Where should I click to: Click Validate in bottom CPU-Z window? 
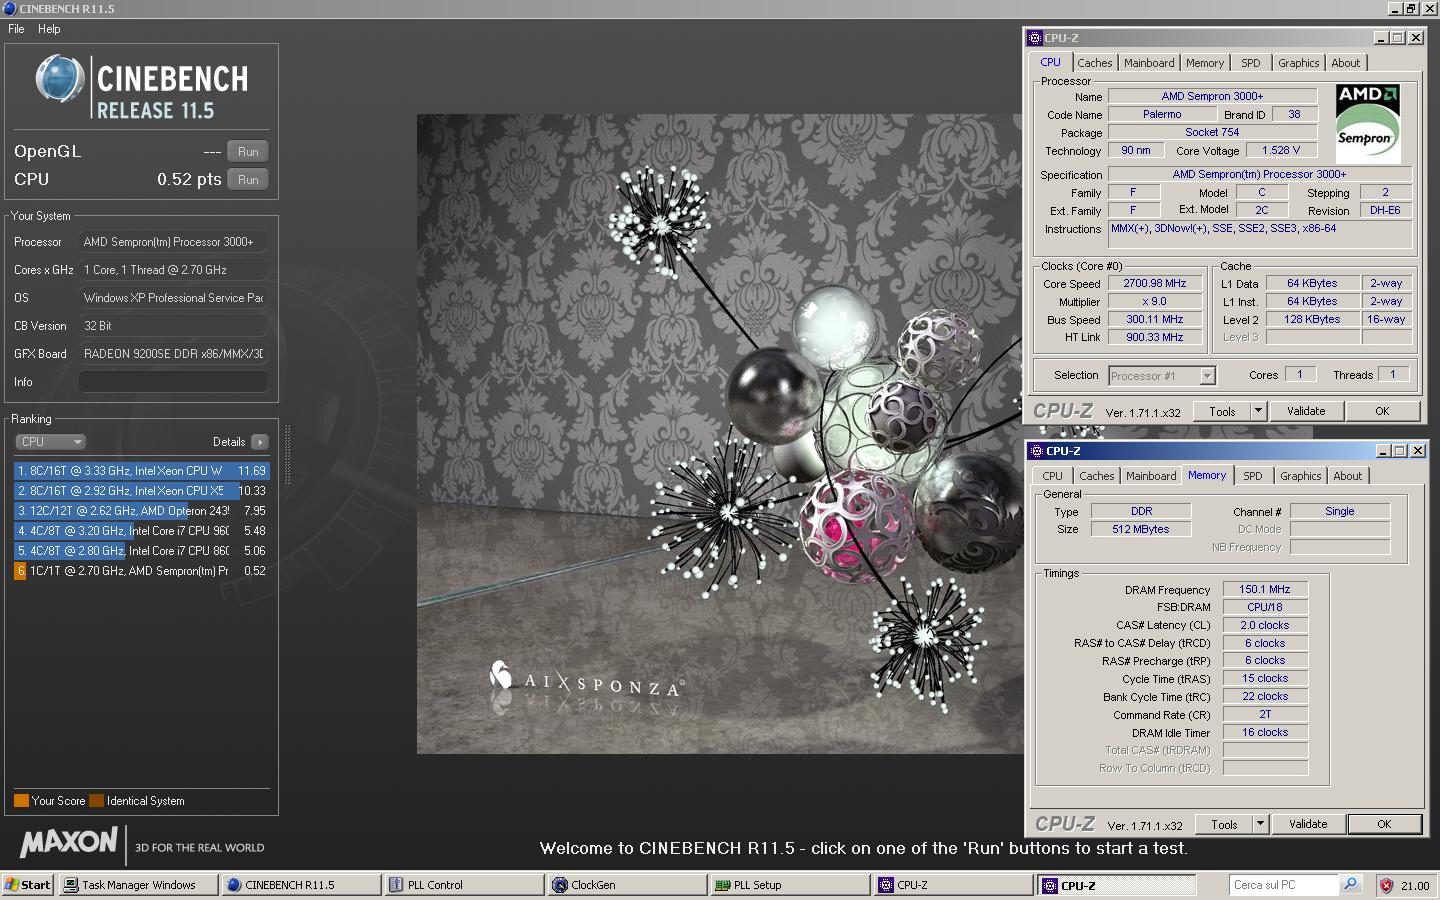pos(1308,825)
